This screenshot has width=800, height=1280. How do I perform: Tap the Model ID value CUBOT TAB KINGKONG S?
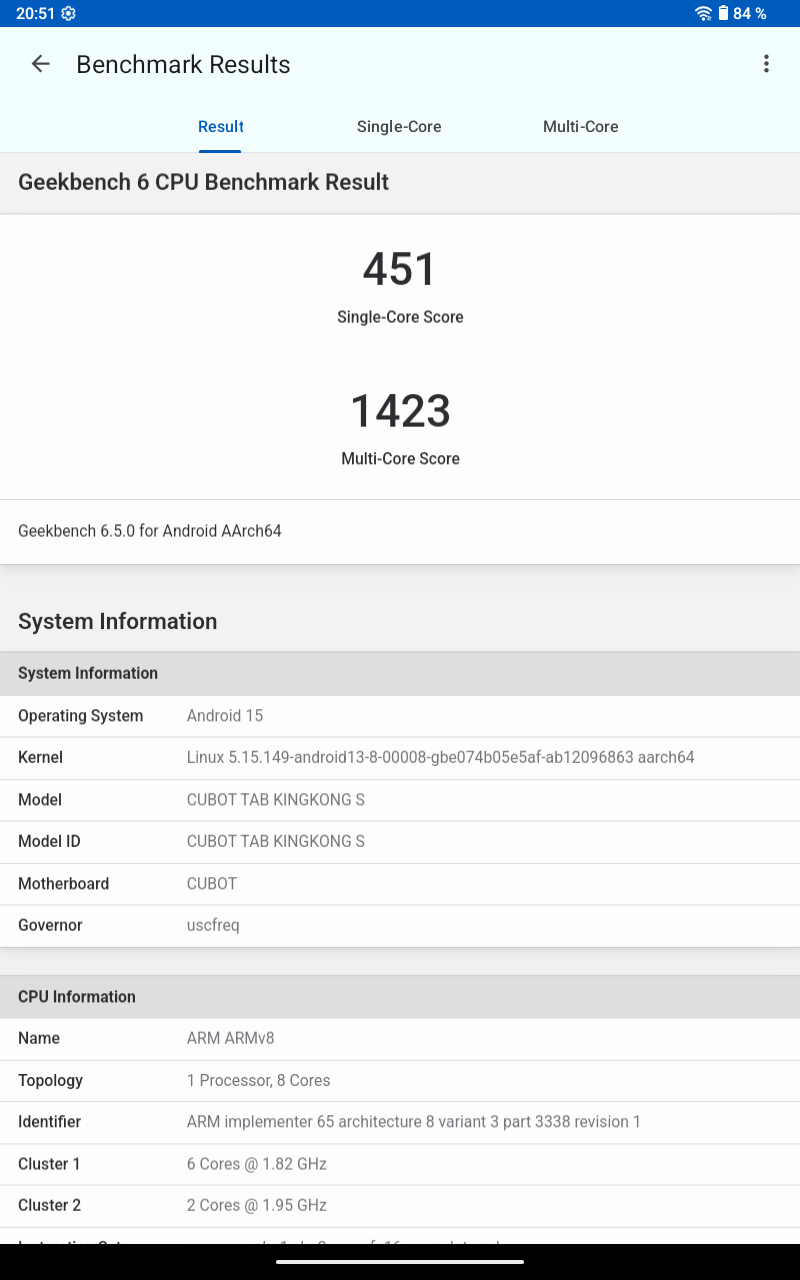coord(275,842)
